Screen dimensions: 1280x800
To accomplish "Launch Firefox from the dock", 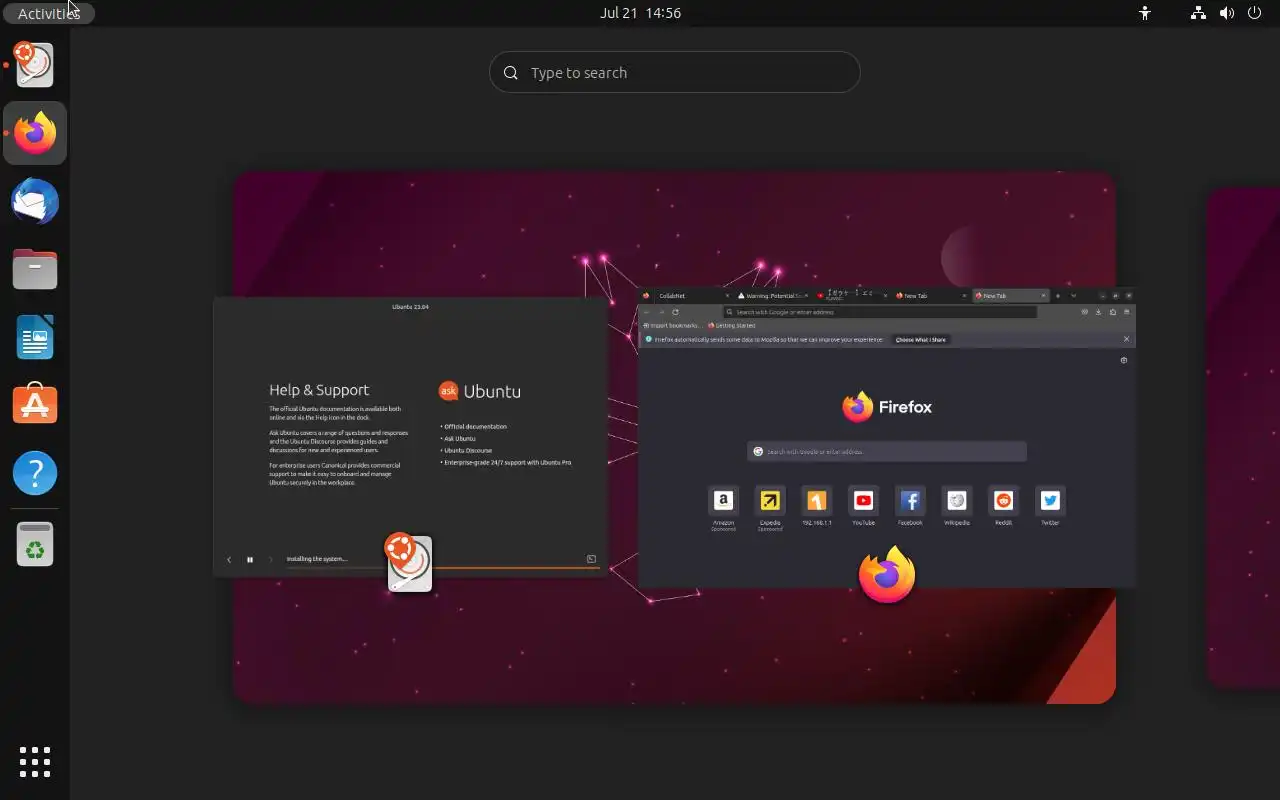I will (x=35, y=133).
